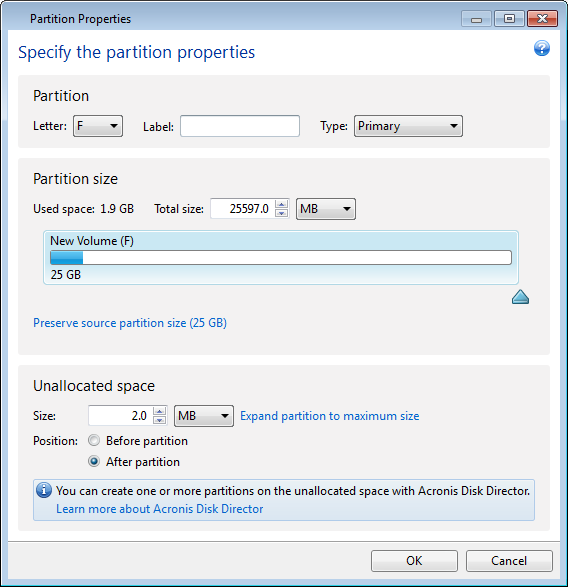Select the Before partition radio button

pyautogui.click(x=94, y=441)
